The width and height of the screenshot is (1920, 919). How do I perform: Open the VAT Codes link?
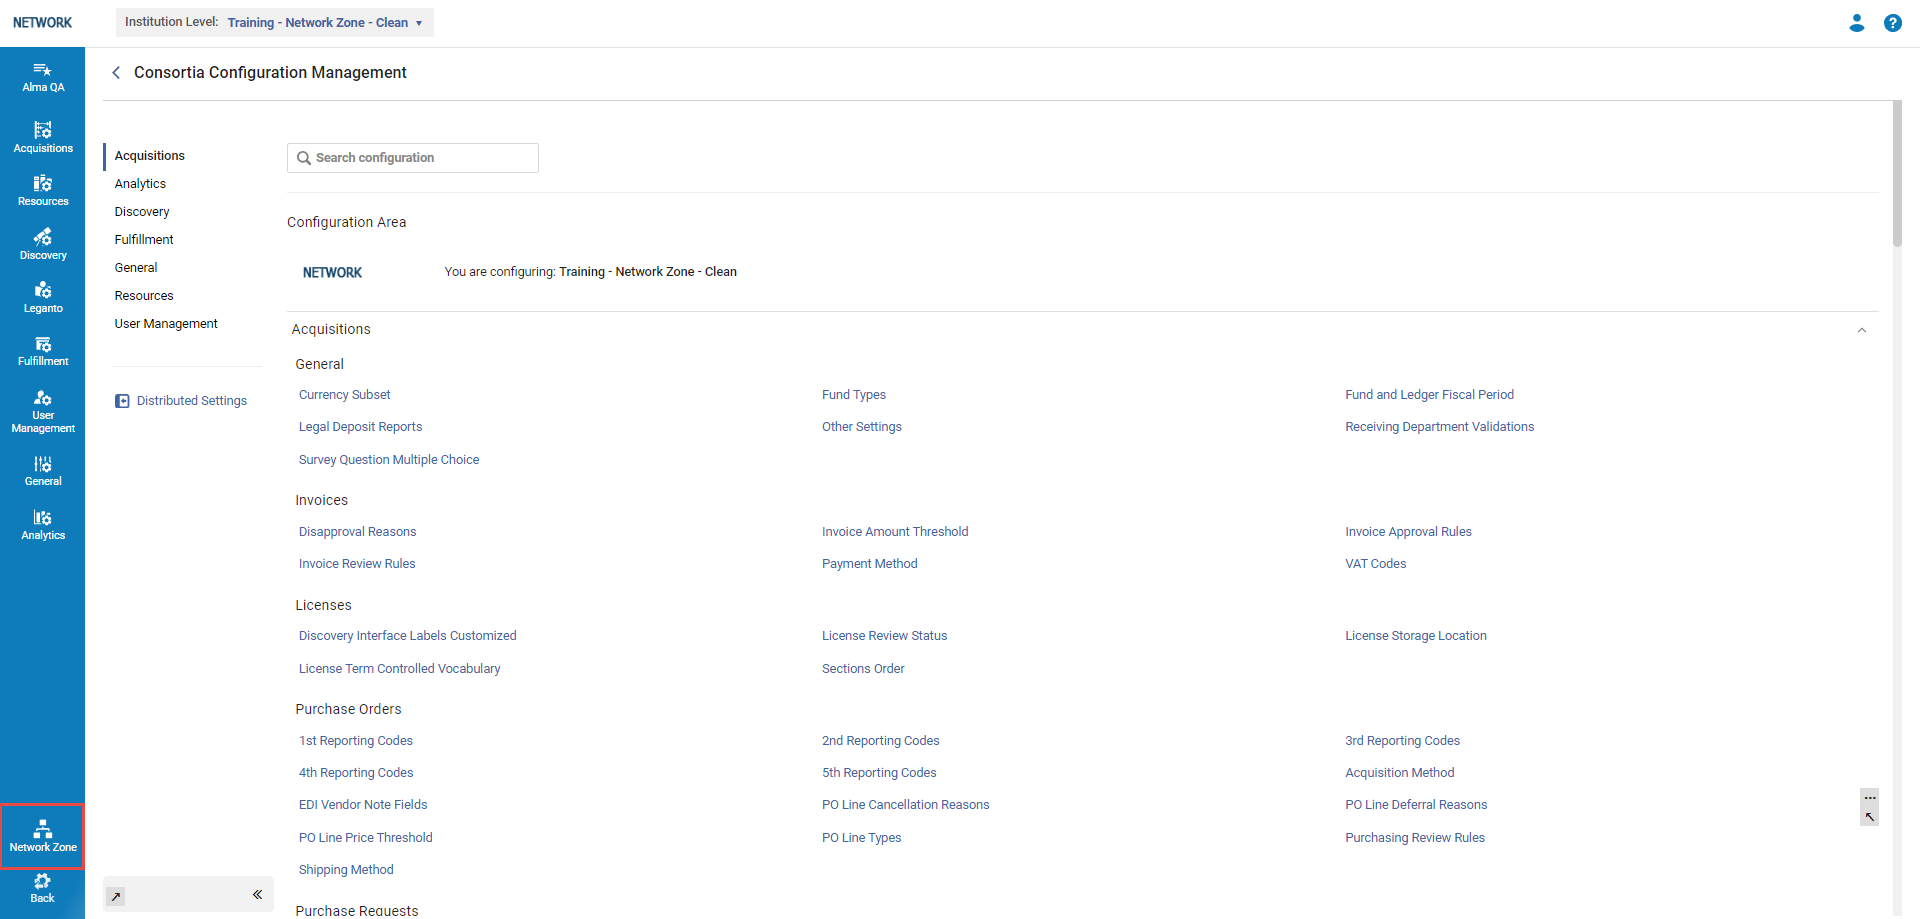click(x=1375, y=564)
